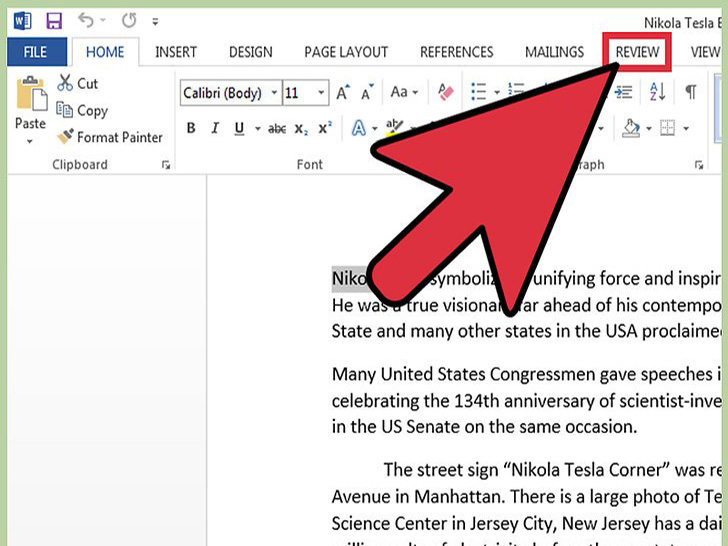Viewport: 728px width, 546px height.
Task: Click the Paste clipboard icon
Action: [x=30, y=94]
